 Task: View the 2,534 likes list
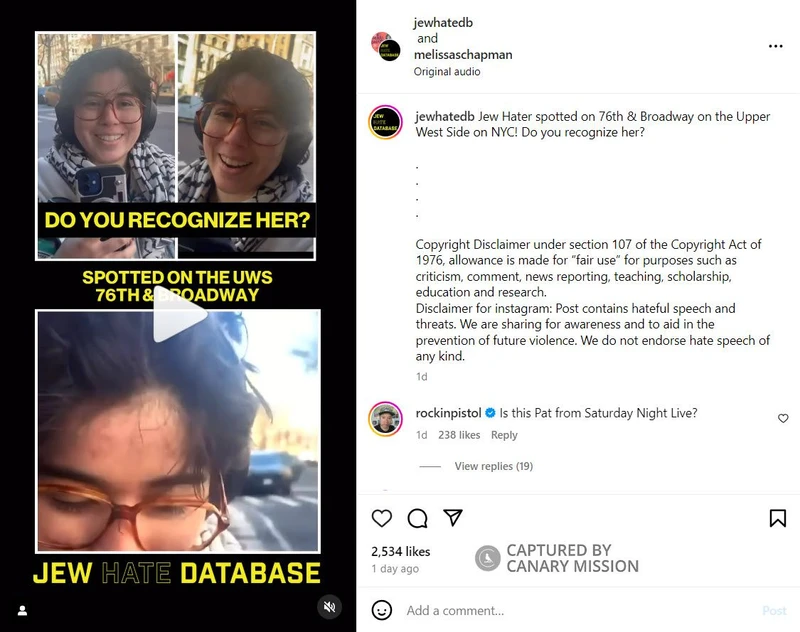401,551
